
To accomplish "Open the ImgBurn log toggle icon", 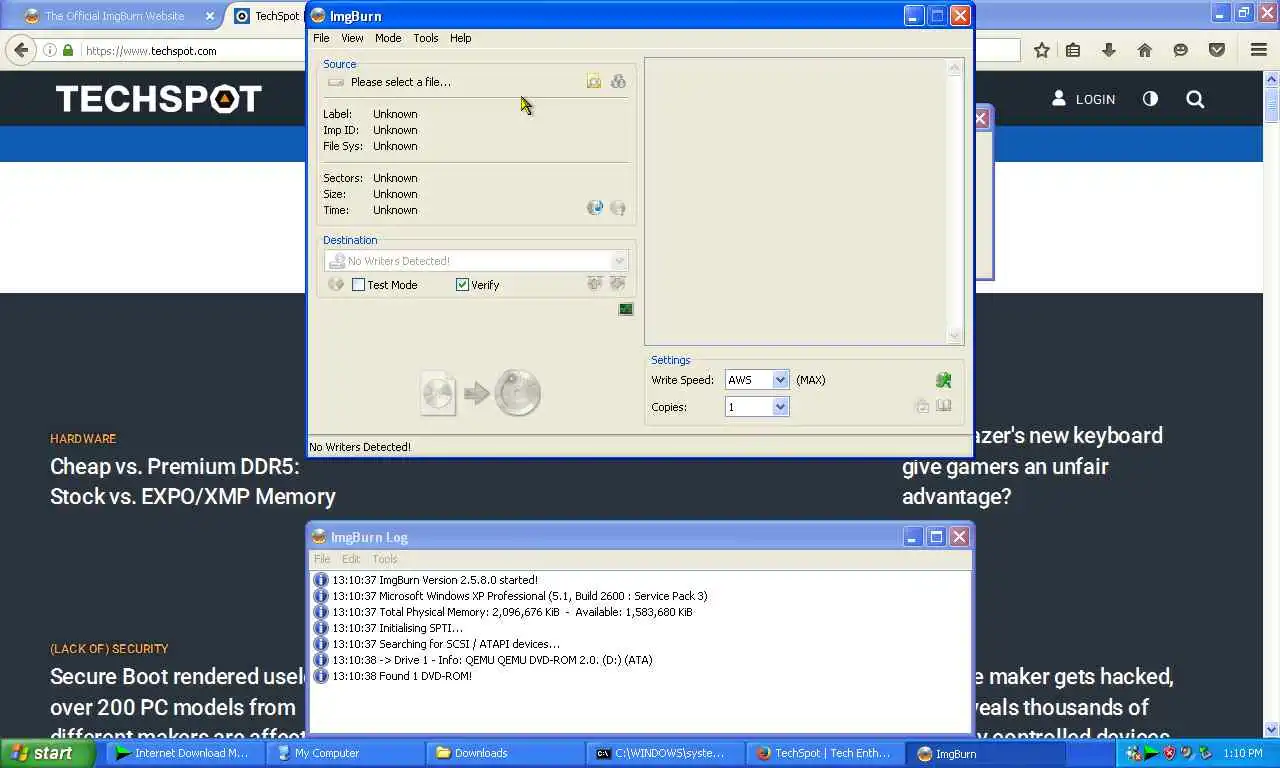I will pyautogui.click(x=626, y=309).
